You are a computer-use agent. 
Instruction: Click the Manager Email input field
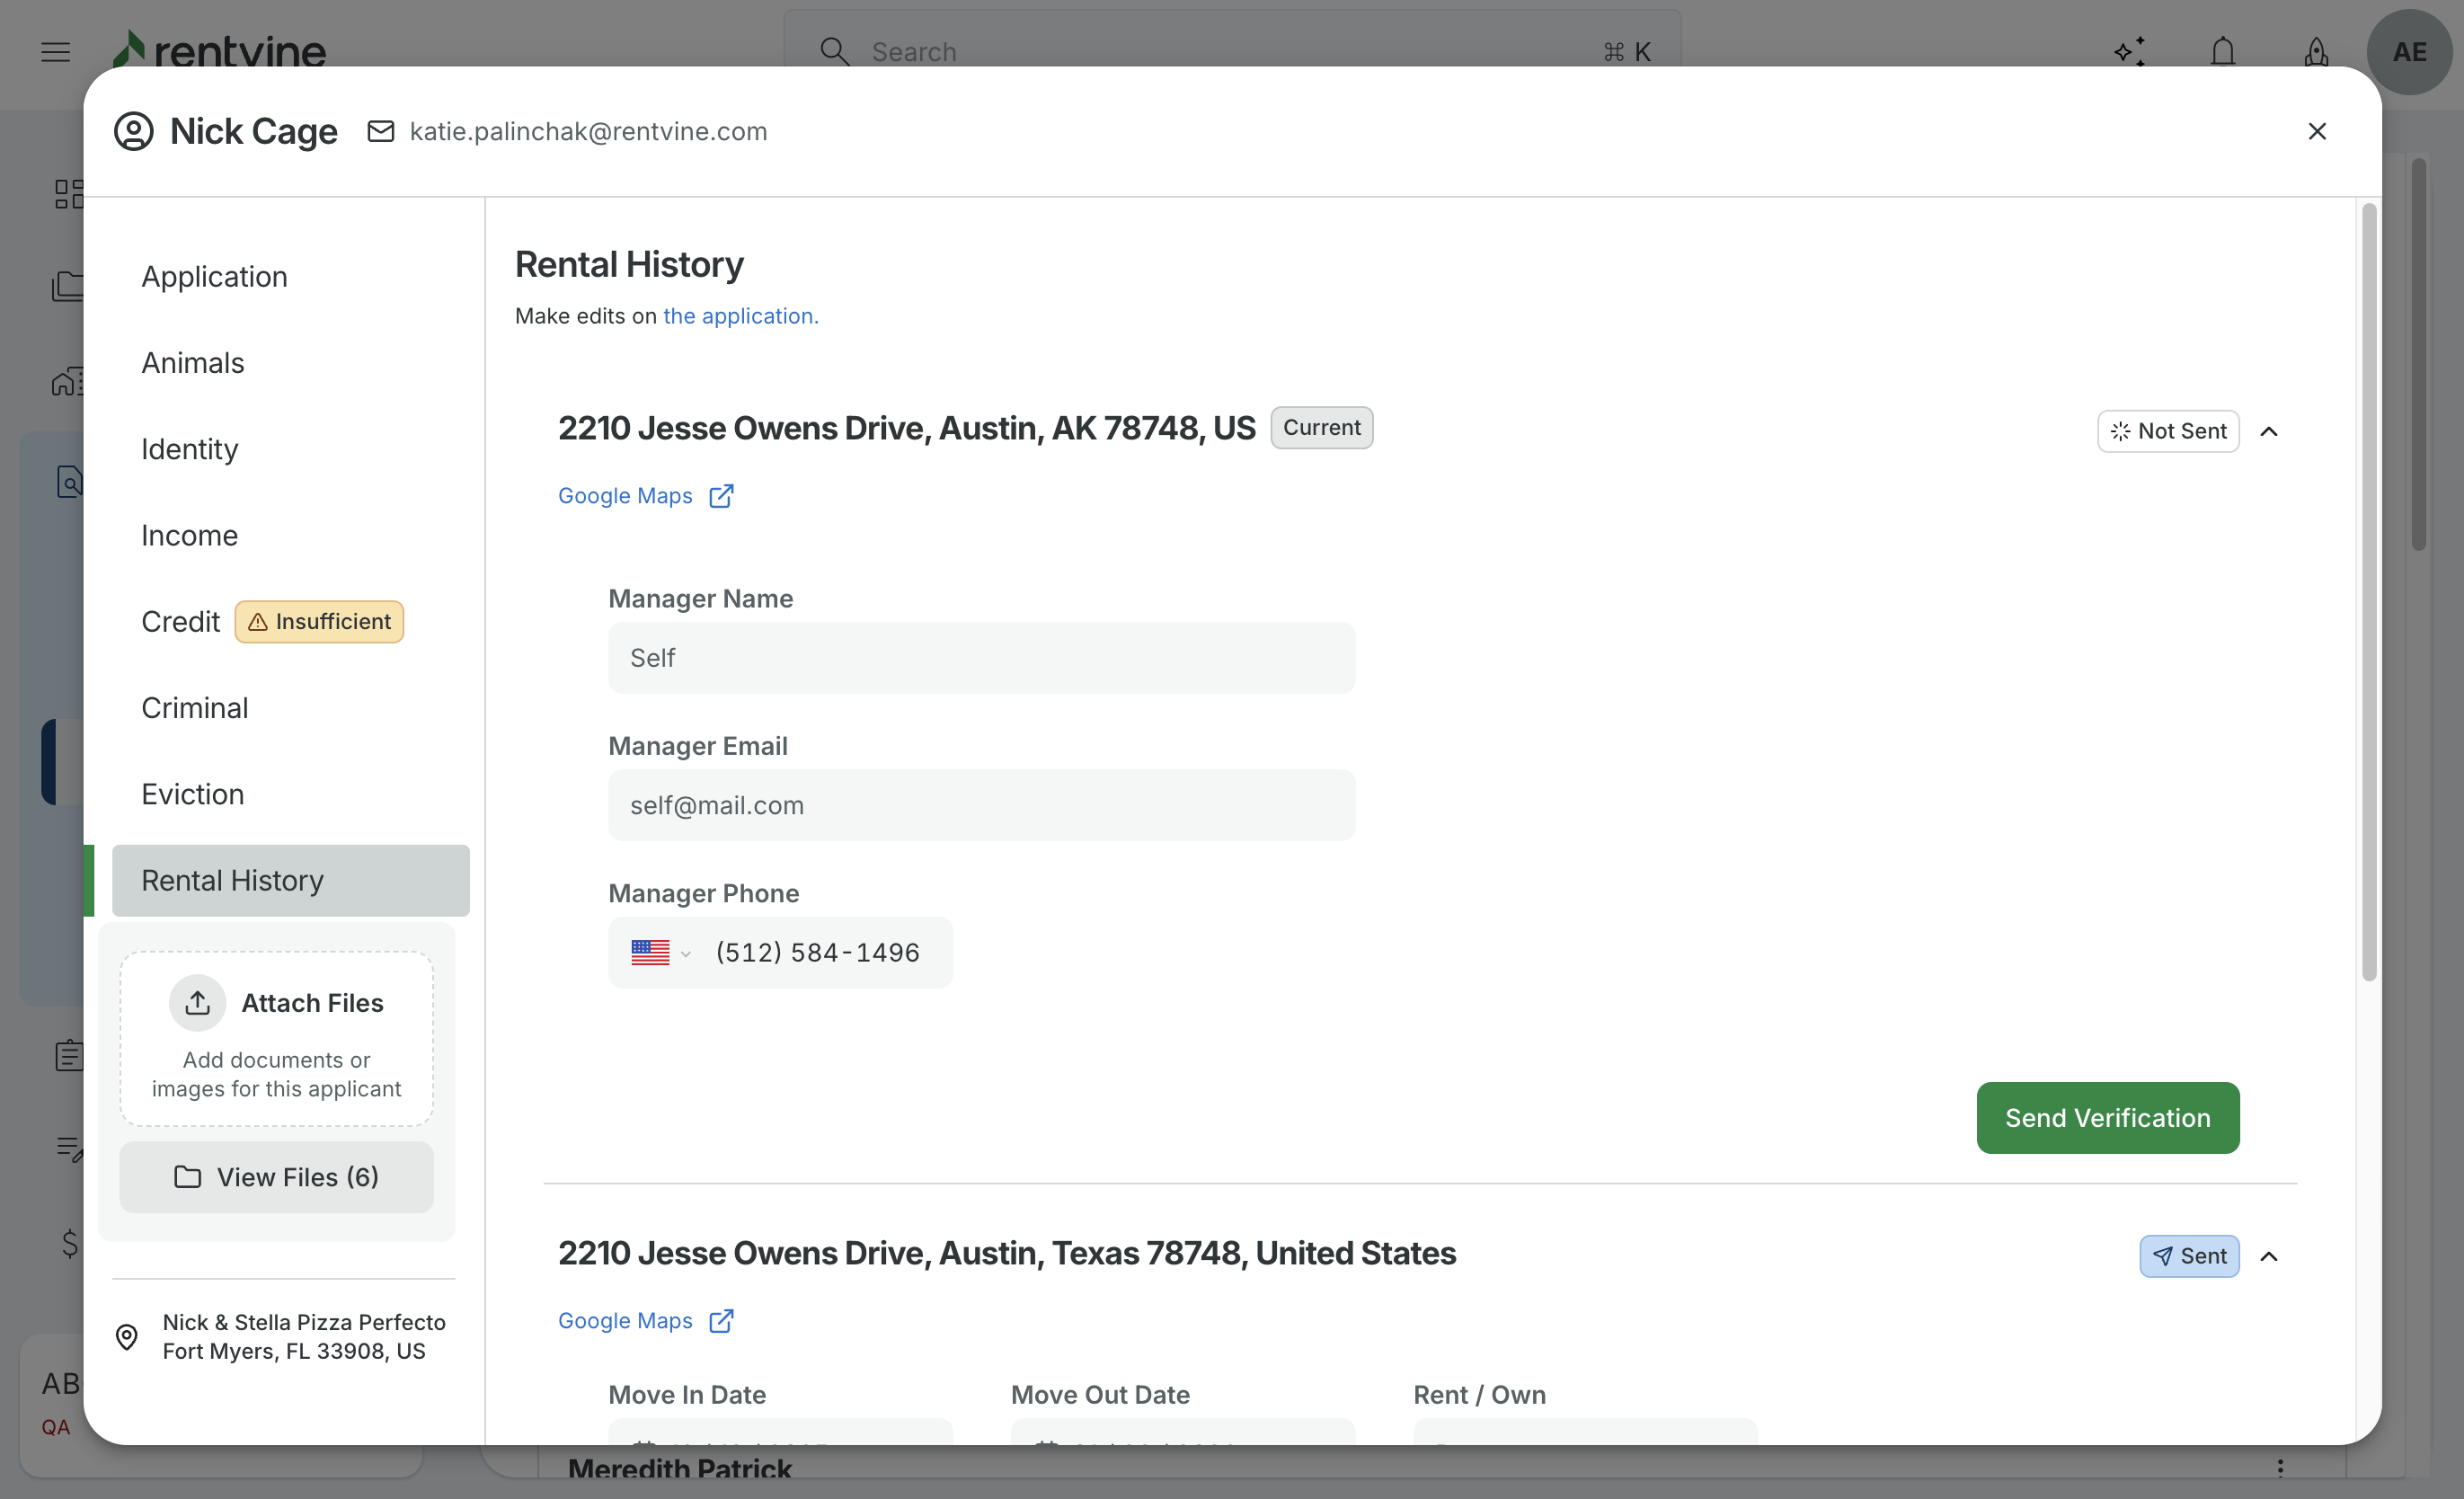pyautogui.click(x=981, y=805)
